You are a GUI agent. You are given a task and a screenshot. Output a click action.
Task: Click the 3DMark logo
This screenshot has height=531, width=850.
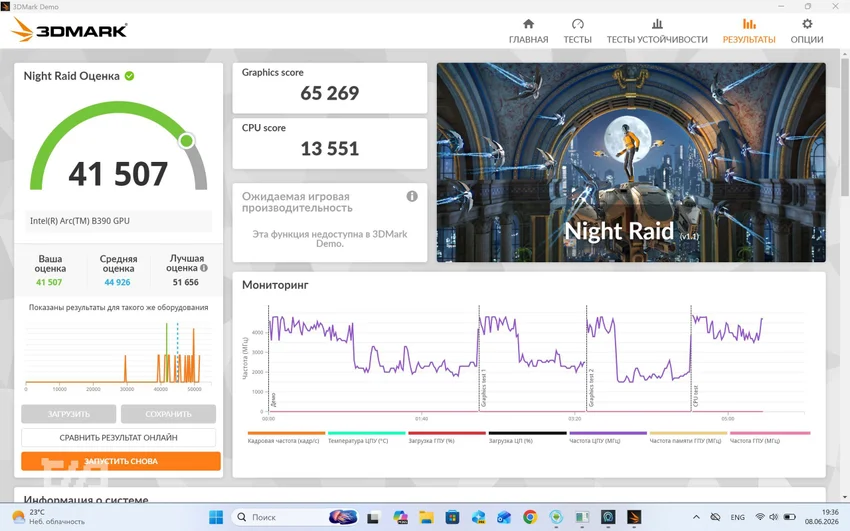point(69,30)
